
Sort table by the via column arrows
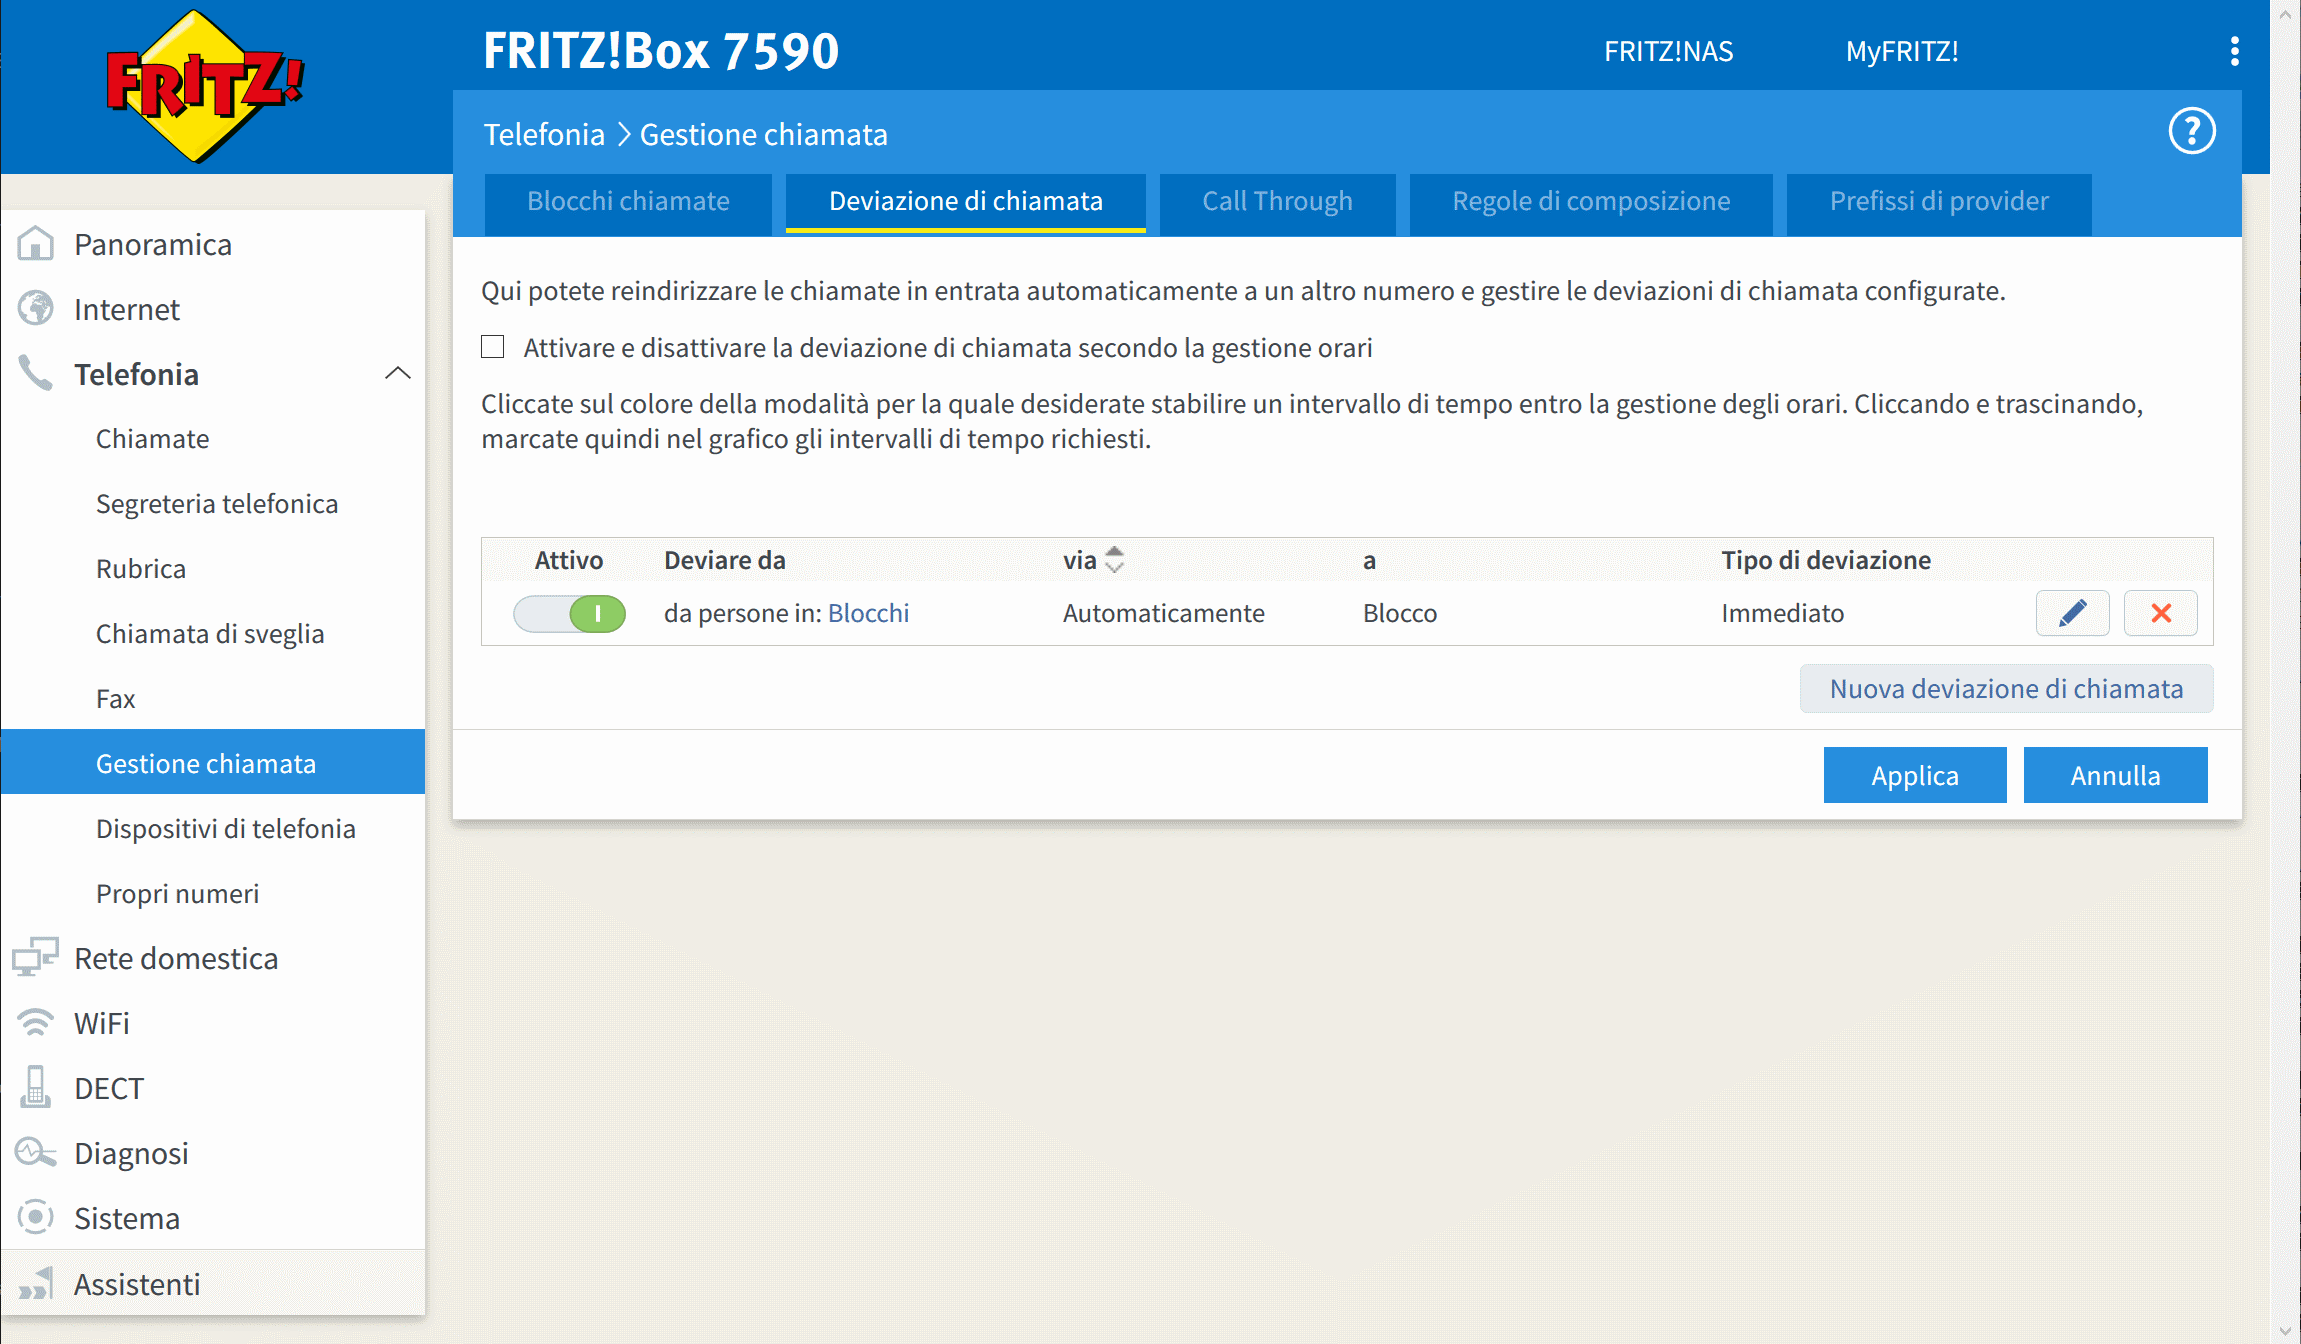coord(1114,560)
